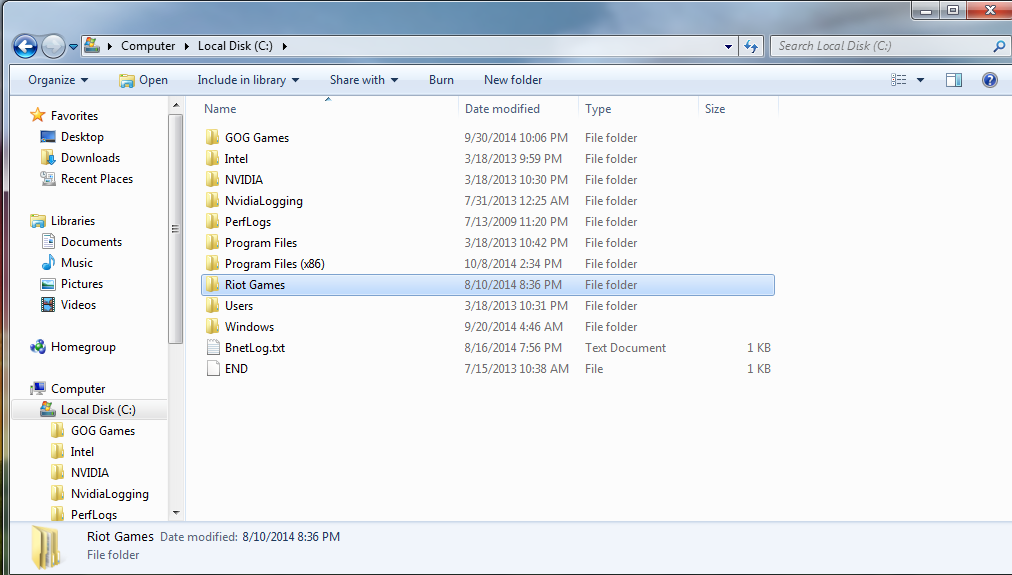Open the More view options dropdown arrow
Image resolution: width=1012 pixels, height=575 pixels.
tap(920, 80)
